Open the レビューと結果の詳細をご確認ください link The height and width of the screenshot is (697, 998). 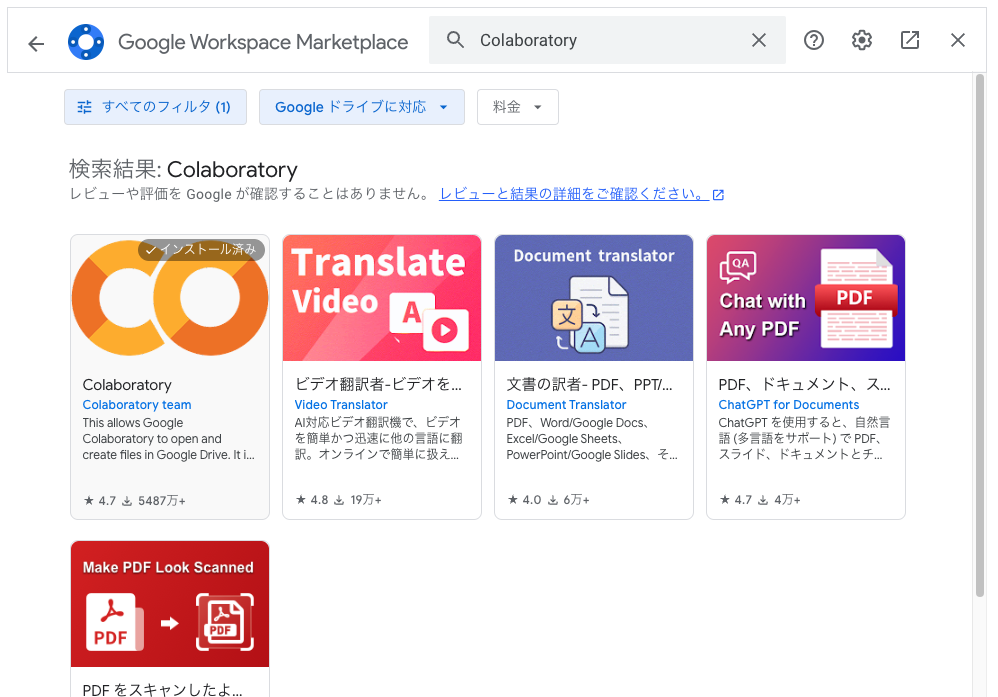pos(582,194)
